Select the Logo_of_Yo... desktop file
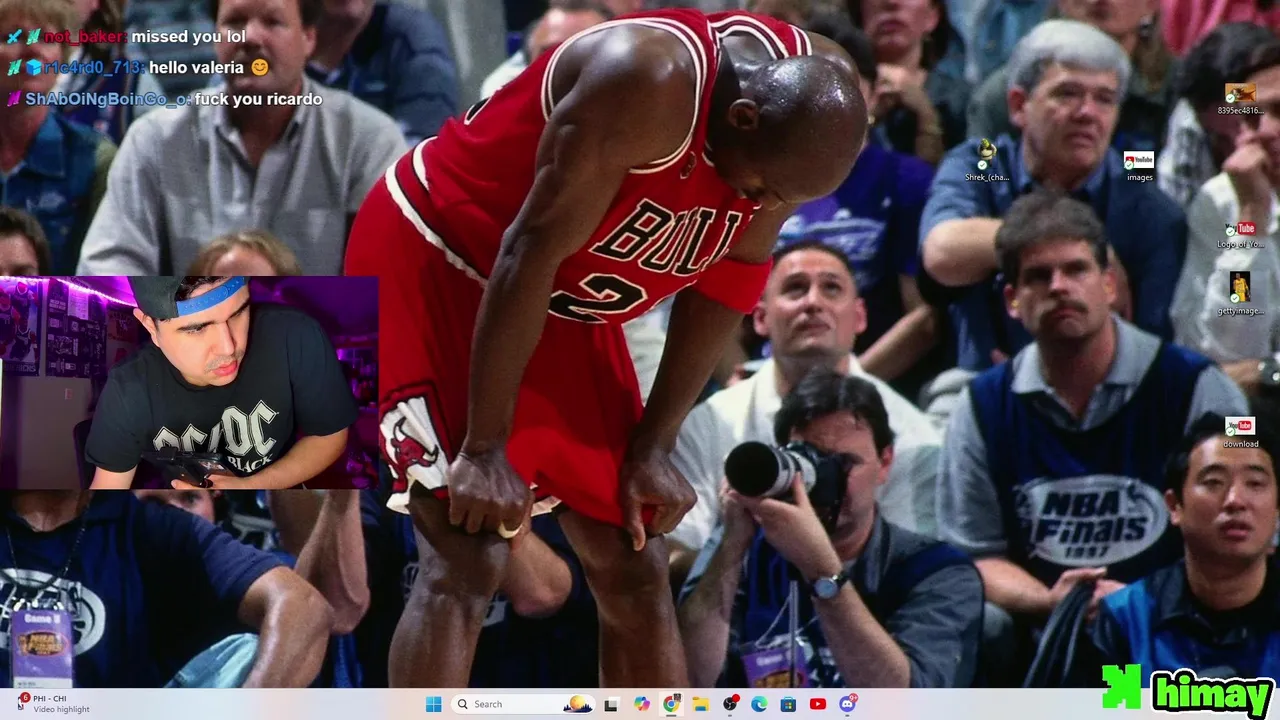The image size is (1280, 720). coord(1240,235)
